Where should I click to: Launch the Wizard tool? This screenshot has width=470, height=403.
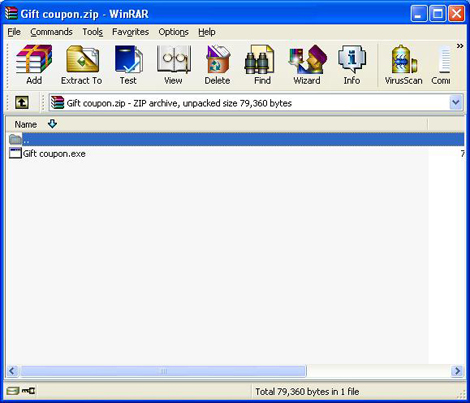[x=307, y=65]
